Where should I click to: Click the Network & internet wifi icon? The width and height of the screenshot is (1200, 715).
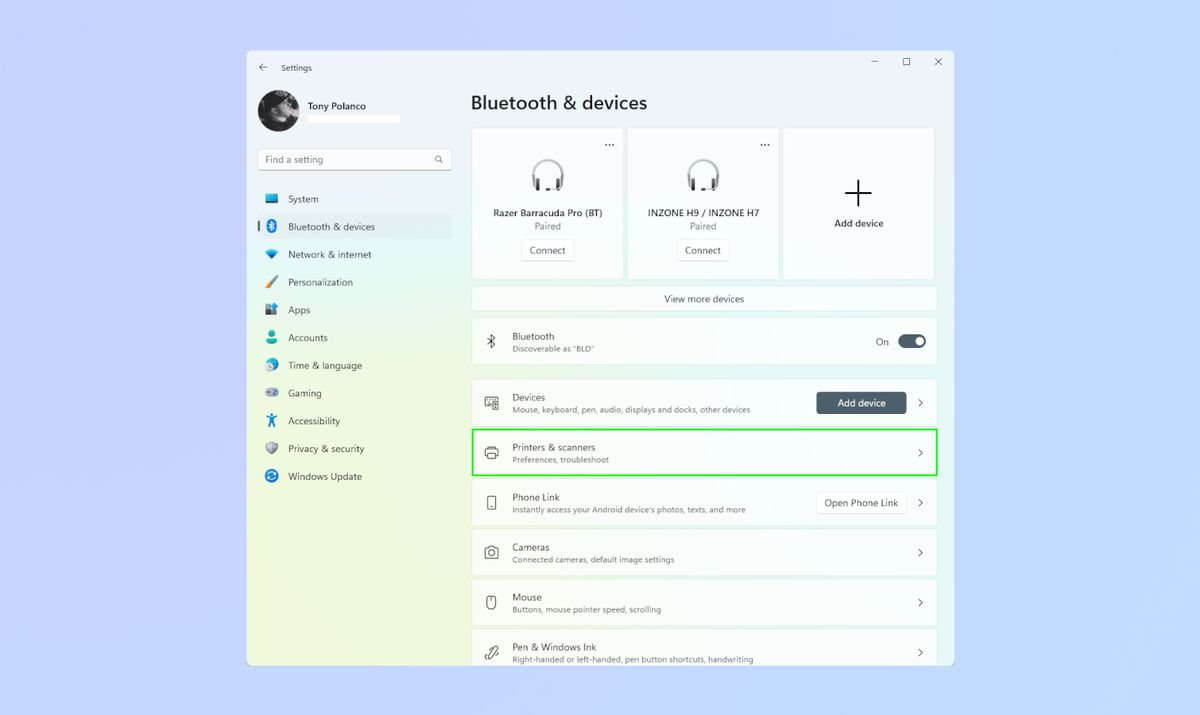pyautogui.click(x=271, y=254)
